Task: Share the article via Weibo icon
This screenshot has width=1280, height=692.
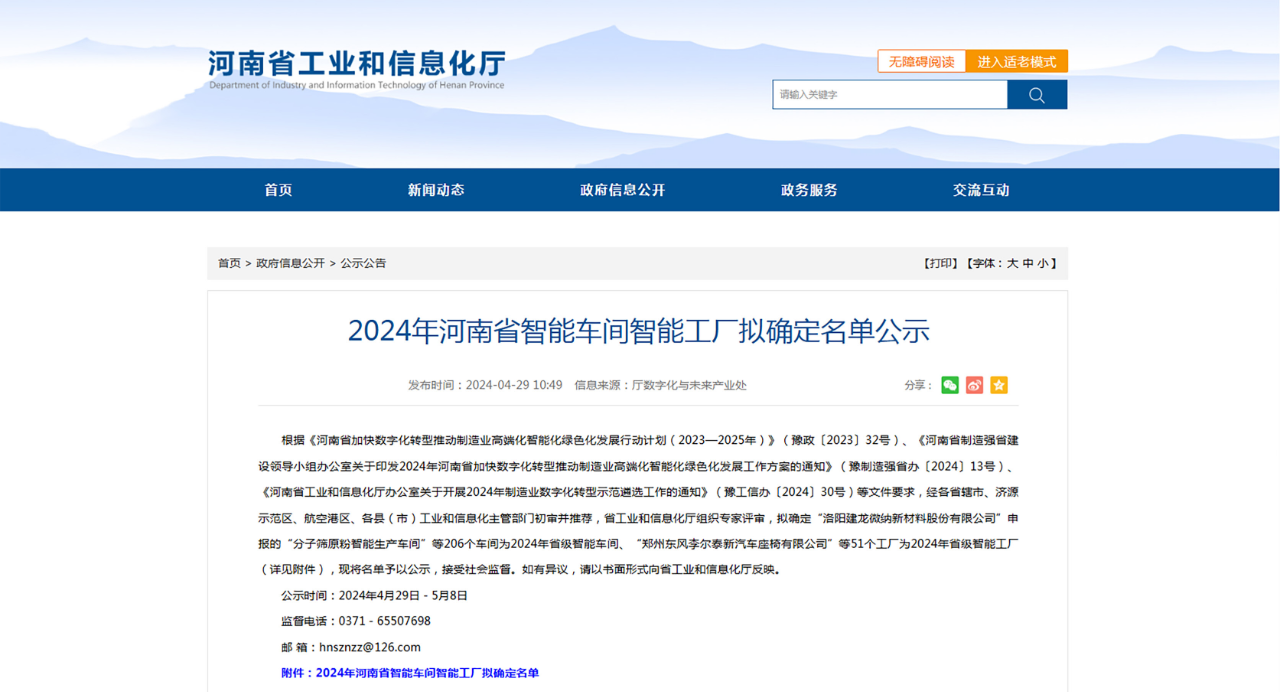Action: (x=974, y=385)
